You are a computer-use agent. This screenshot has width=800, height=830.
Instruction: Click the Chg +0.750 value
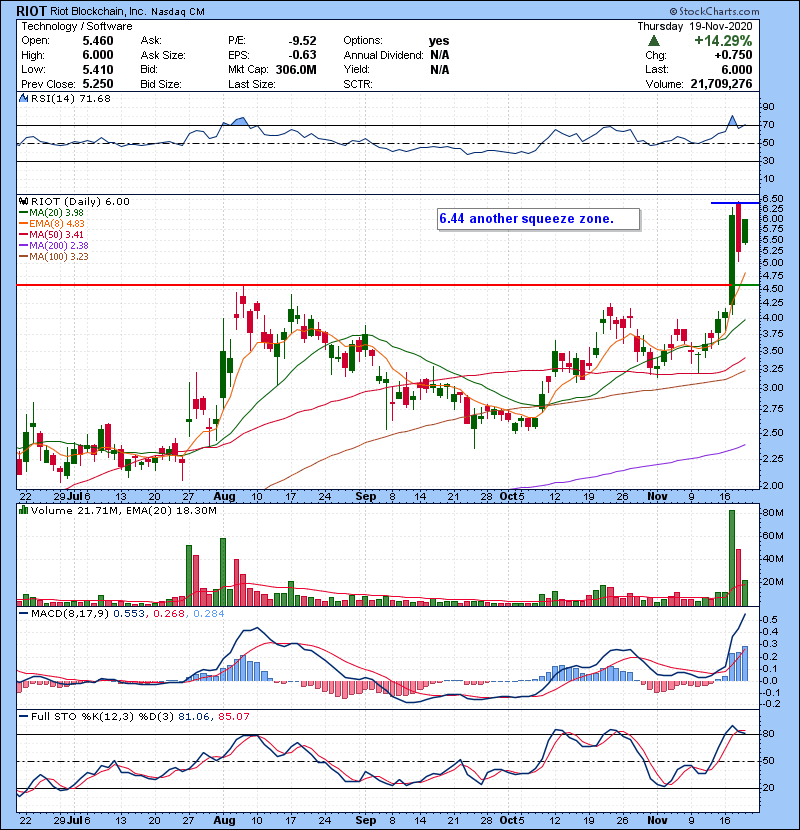coord(733,55)
